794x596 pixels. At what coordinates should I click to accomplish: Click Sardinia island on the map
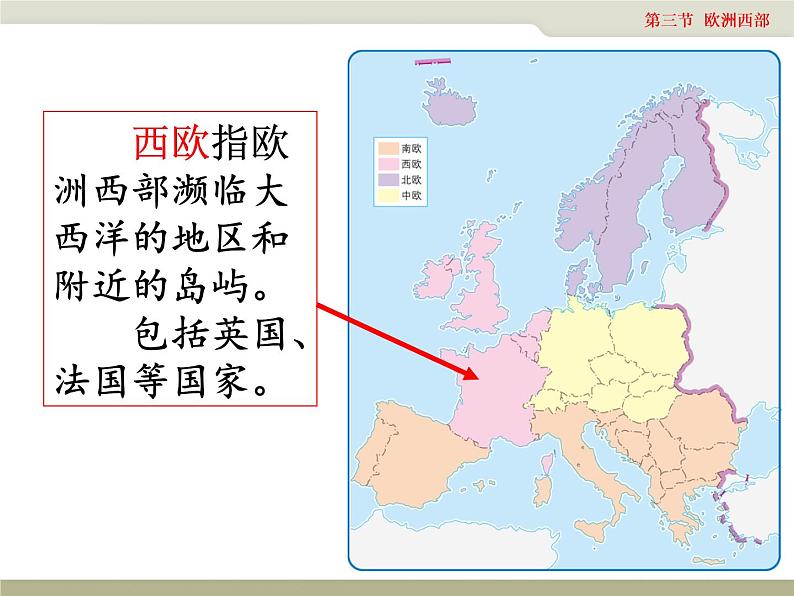543,490
